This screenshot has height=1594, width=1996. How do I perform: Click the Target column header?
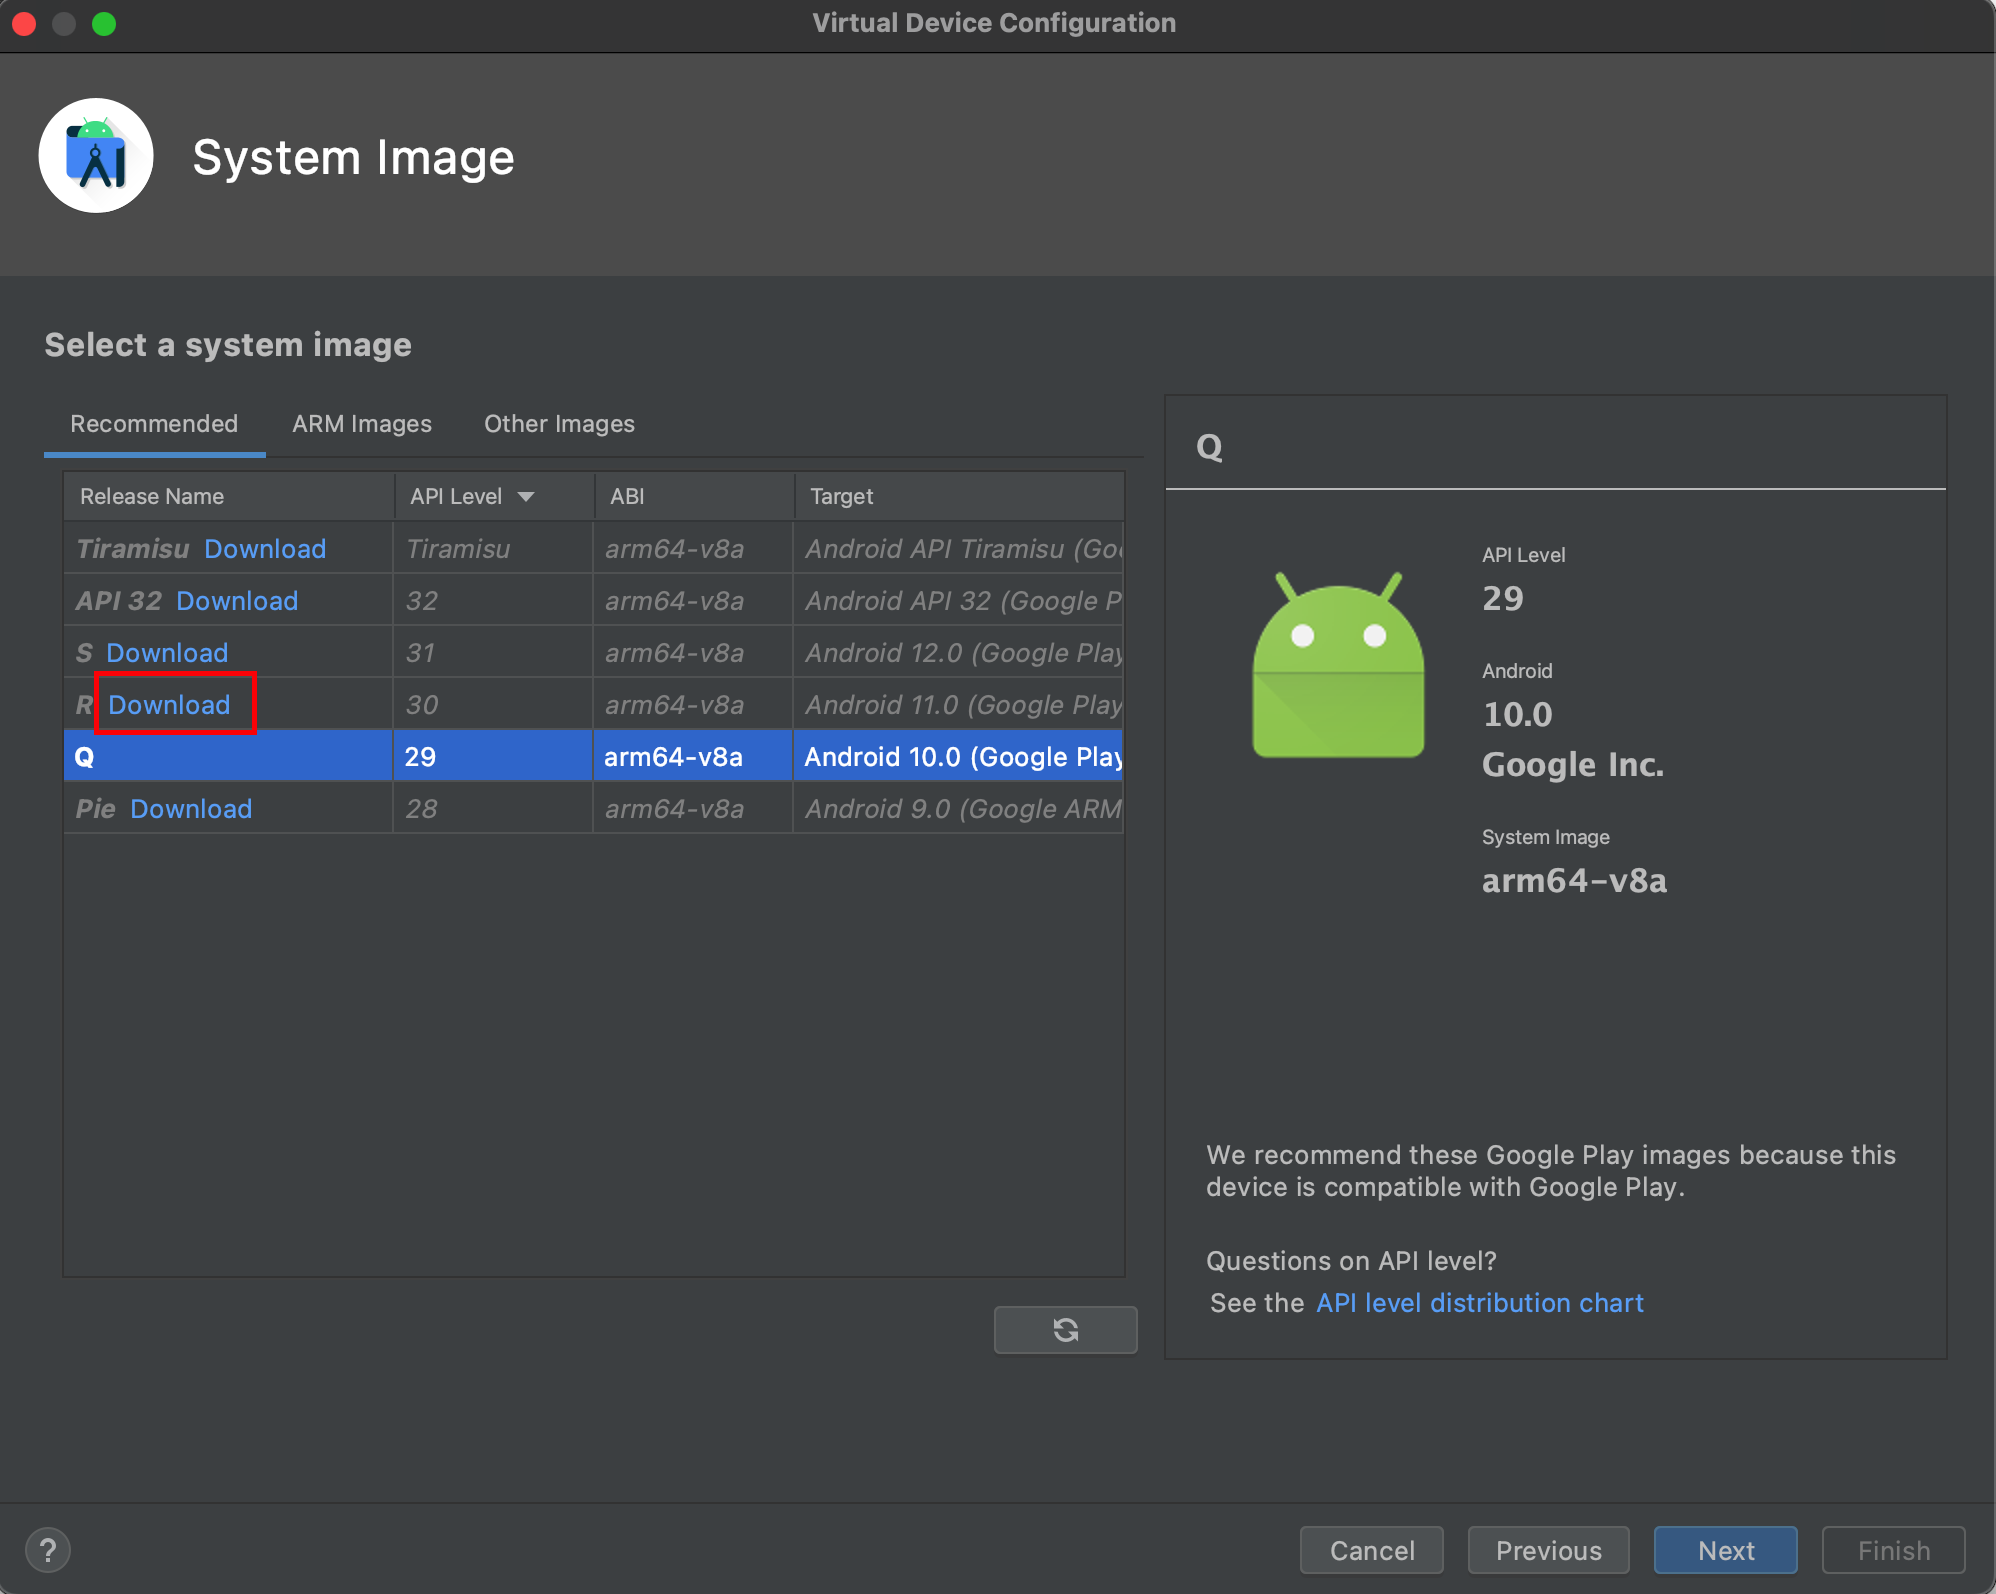(x=841, y=497)
